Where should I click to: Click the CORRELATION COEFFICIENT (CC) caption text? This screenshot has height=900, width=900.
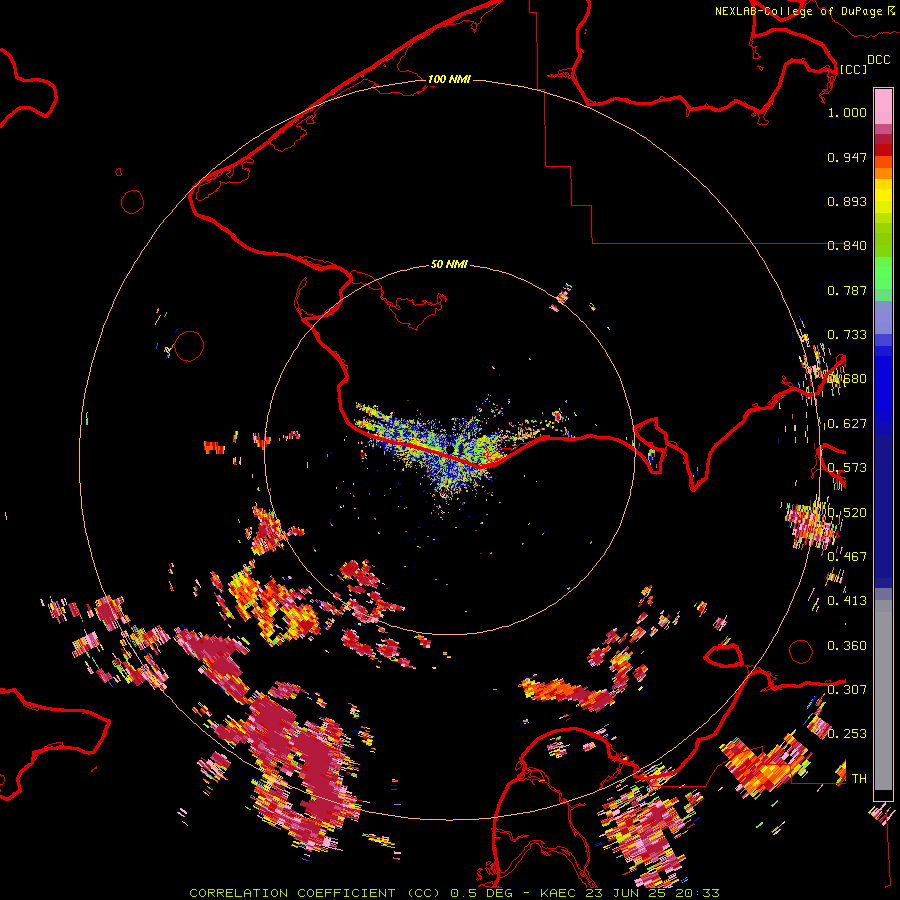316,893
